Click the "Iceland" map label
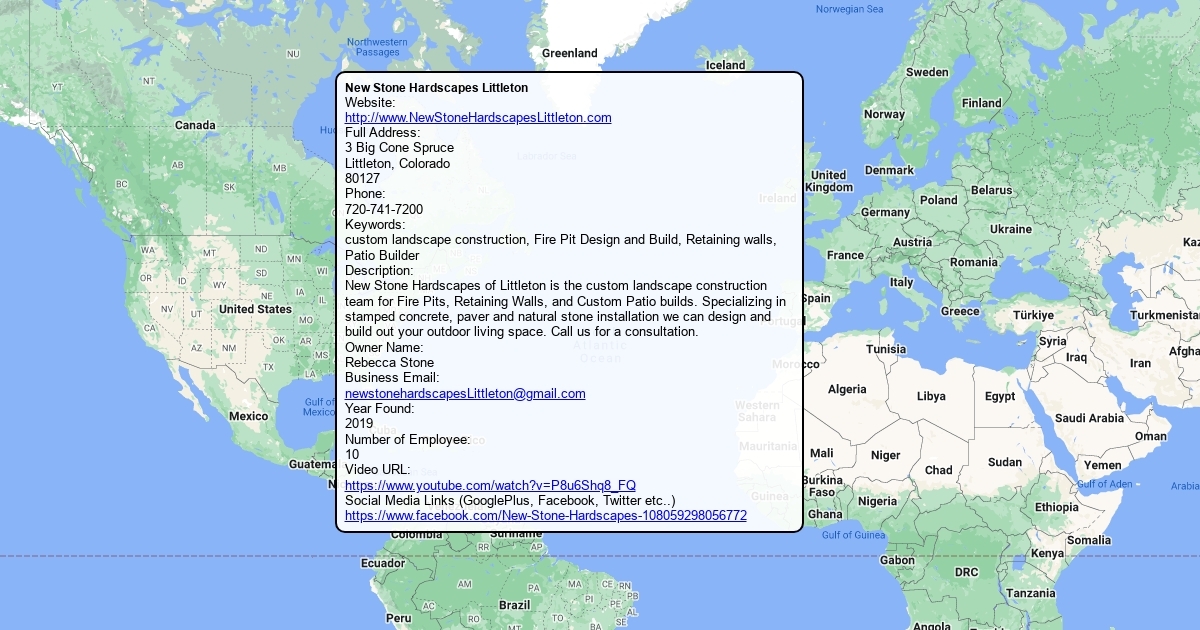 (726, 65)
